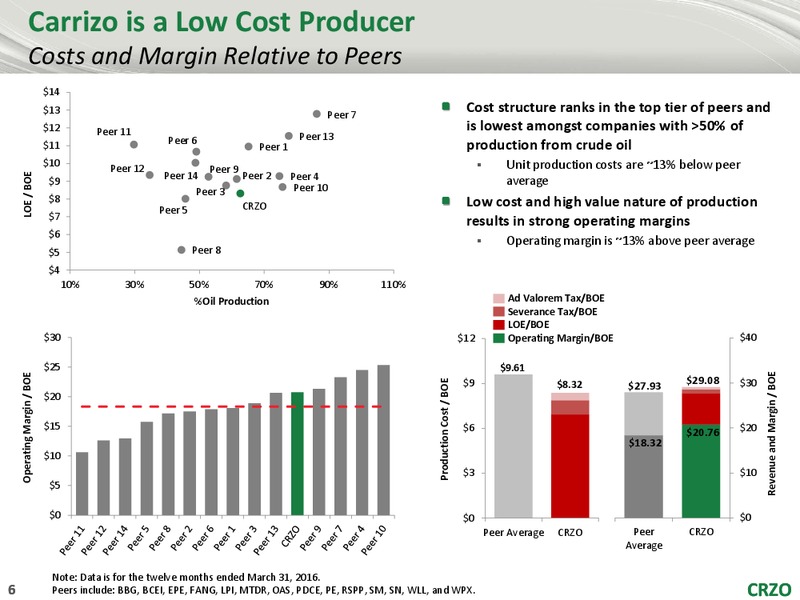Click the green CRZO scatter plot point
This screenshot has height=600, width=800.
[x=240, y=193]
